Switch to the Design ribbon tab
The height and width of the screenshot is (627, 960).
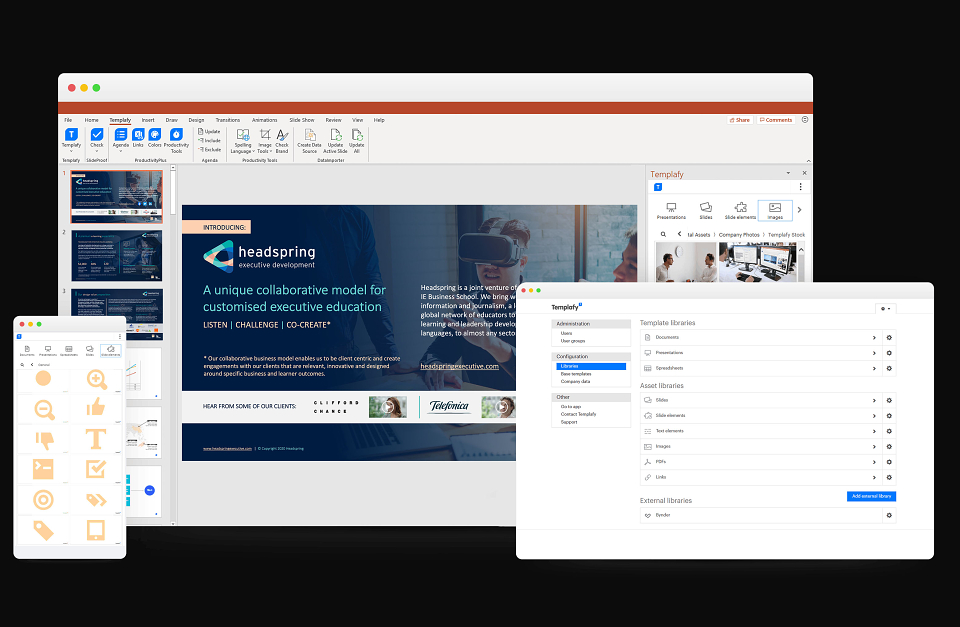click(x=196, y=120)
